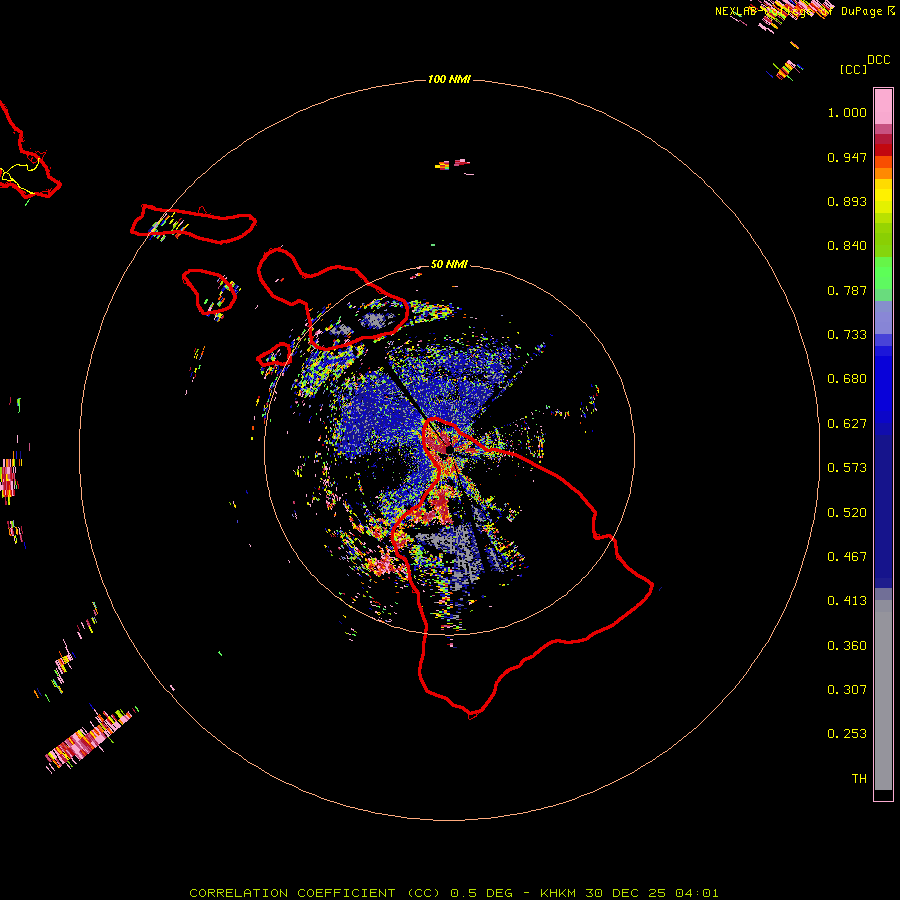Viewport: 900px width, 900px height.
Task: Click the Correlation Coefficient caption at bottom
Action: (x=453, y=893)
